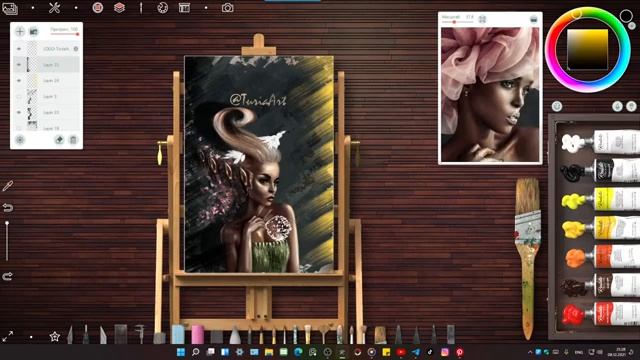Screen dimensions: 640x360
Task: Select the white cone-shaped blender in the tool tray
Action: [235, 335]
